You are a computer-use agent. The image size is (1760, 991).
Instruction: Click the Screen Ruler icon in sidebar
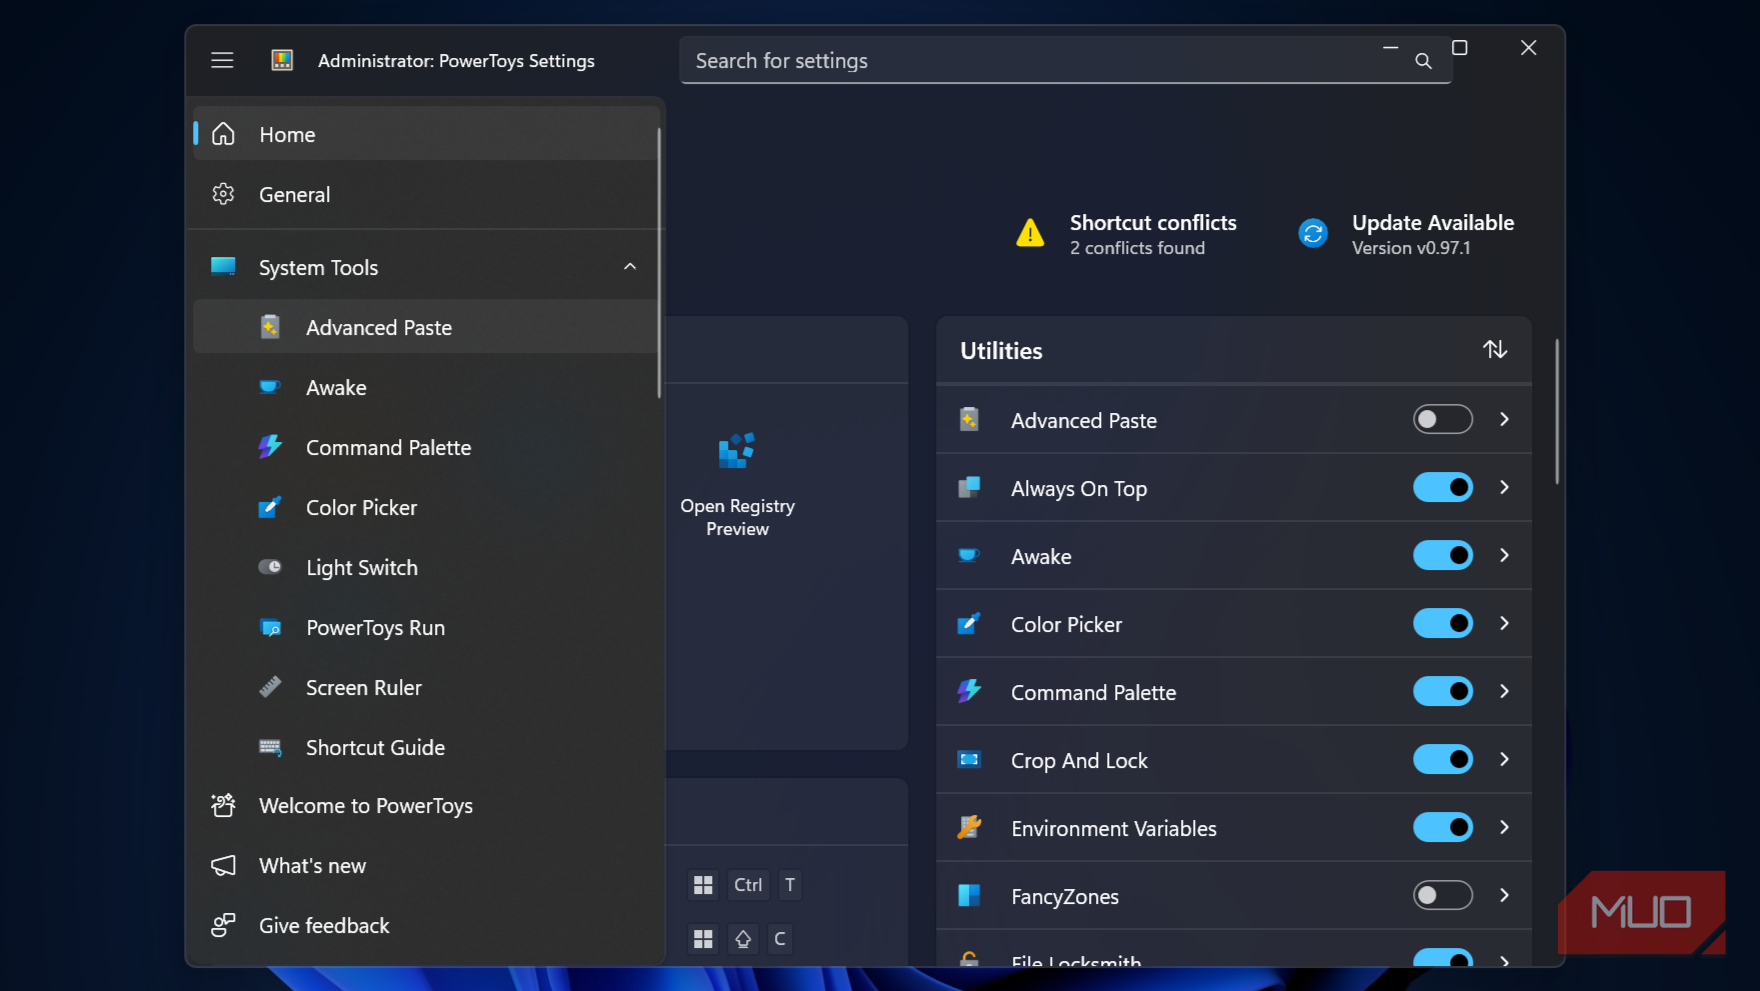coord(270,687)
